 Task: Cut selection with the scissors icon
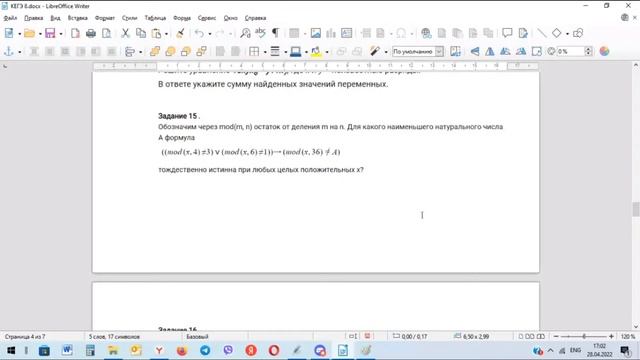tap(125, 33)
